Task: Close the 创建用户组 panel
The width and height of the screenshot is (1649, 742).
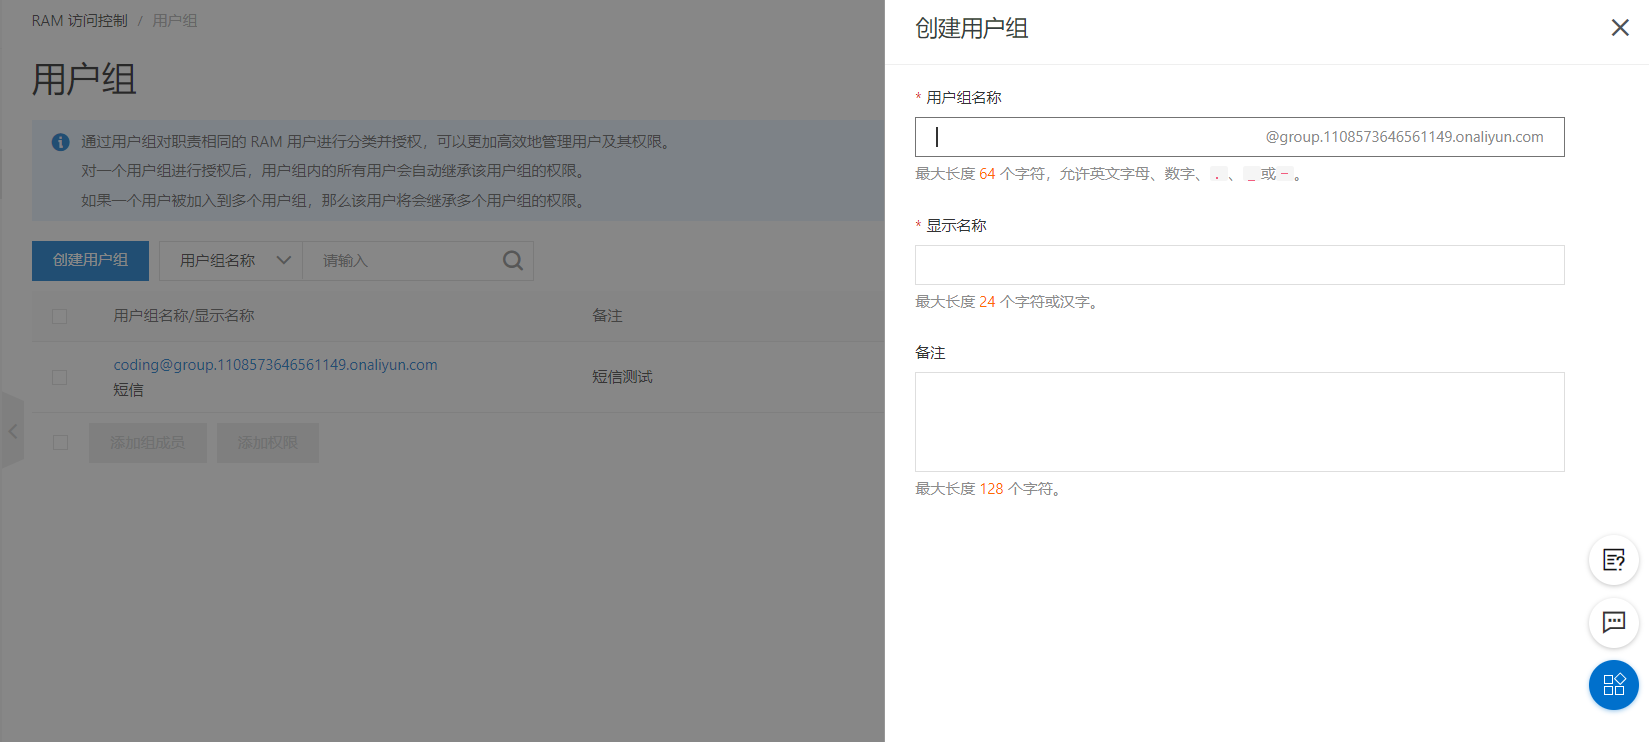Action: click(x=1620, y=28)
